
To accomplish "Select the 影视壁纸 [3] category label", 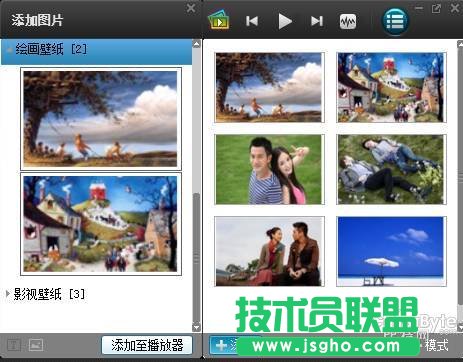I will tap(49, 294).
